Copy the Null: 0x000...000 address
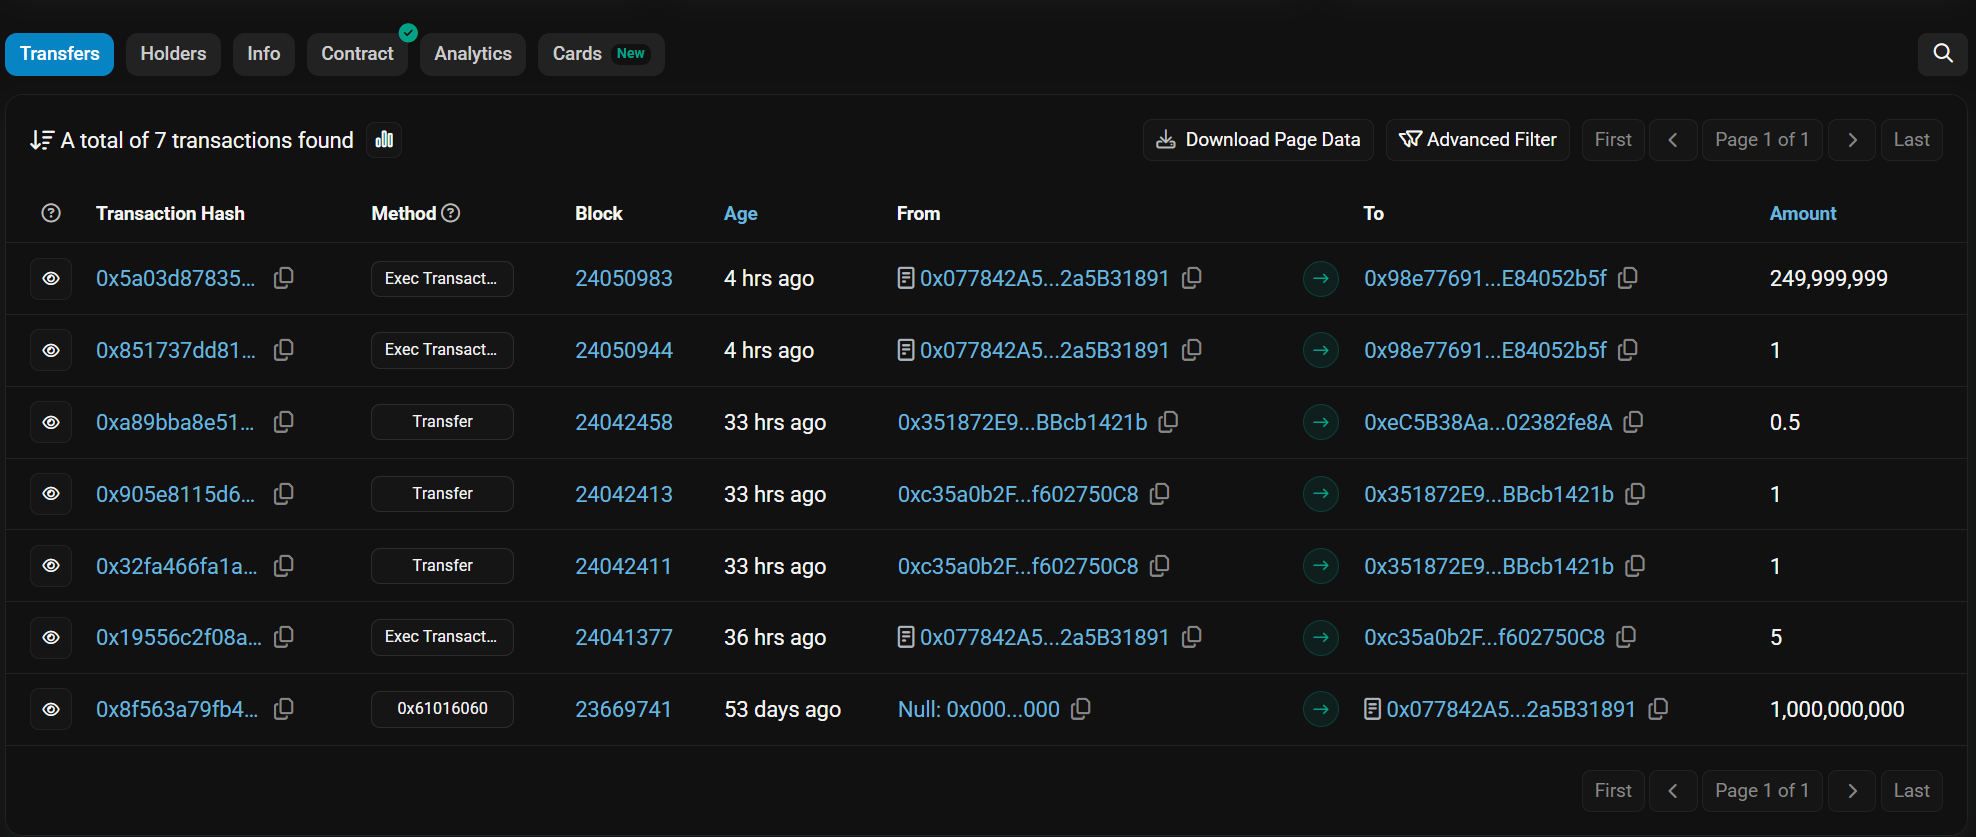This screenshot has width=1976, height=837. [1081, 709]
